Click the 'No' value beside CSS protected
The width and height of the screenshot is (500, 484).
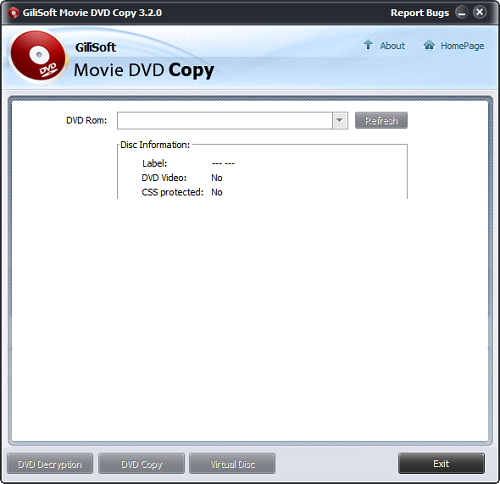point(217,192)
